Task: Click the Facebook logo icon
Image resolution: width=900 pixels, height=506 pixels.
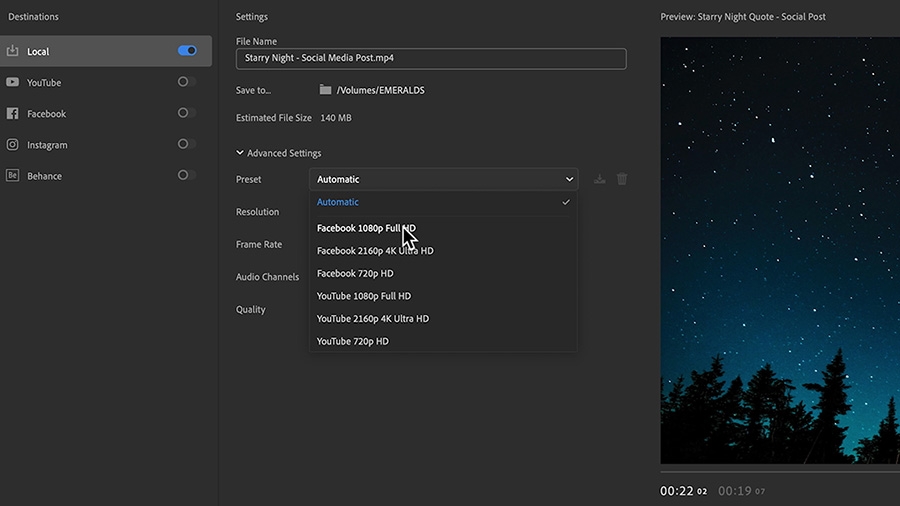Action: click(x=12, y=114)
